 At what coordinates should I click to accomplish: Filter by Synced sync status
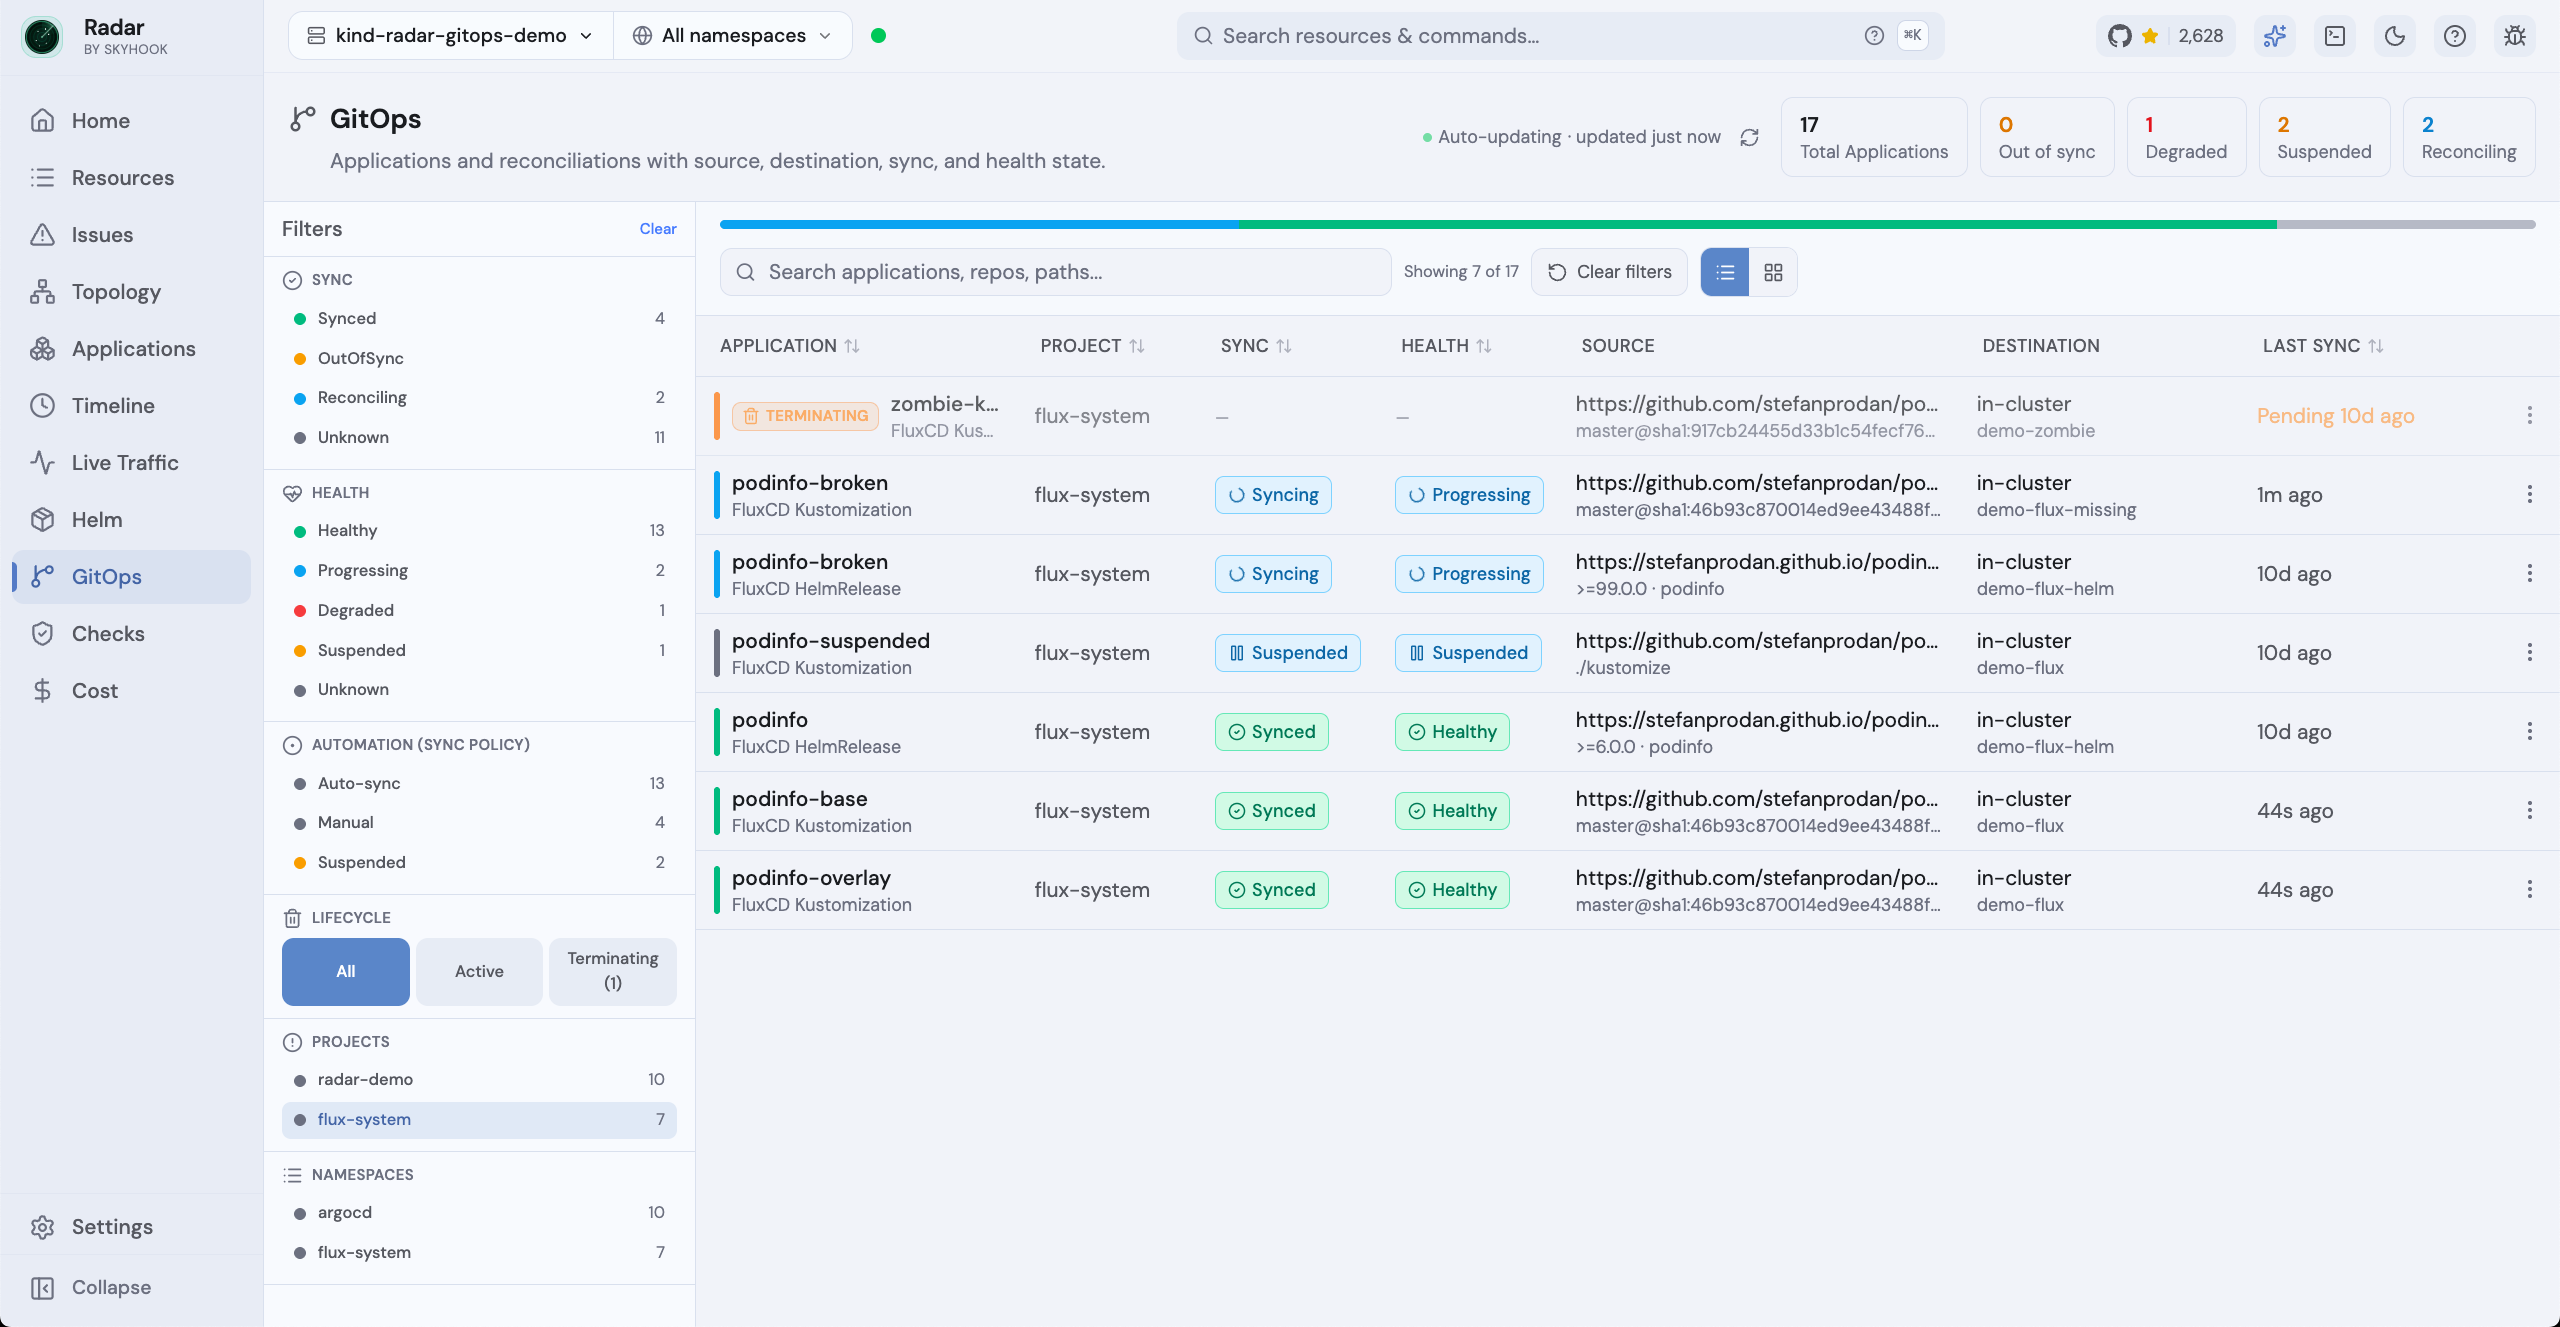tap(479, 319)
